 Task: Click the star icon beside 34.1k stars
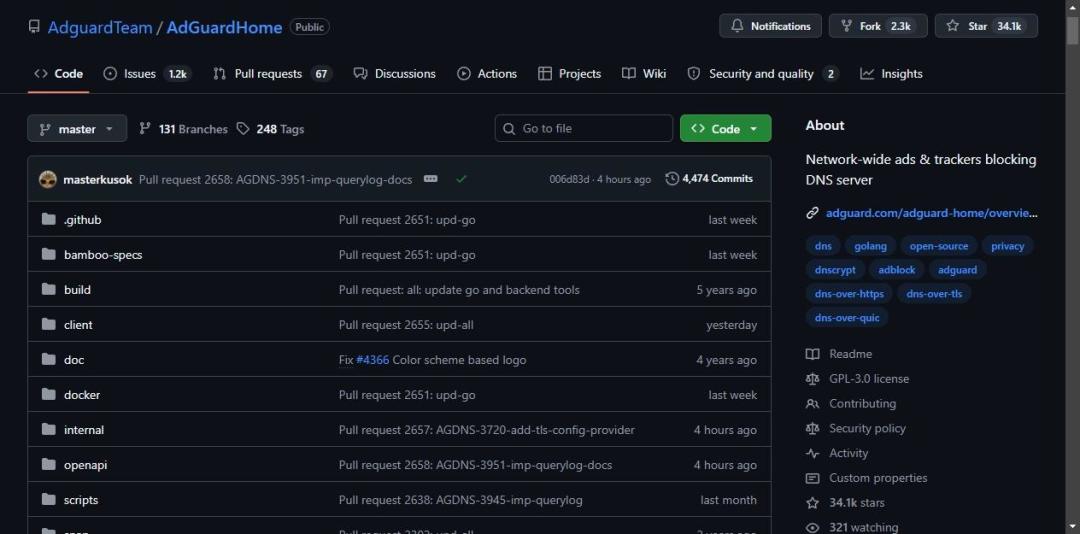click(813, 503)
